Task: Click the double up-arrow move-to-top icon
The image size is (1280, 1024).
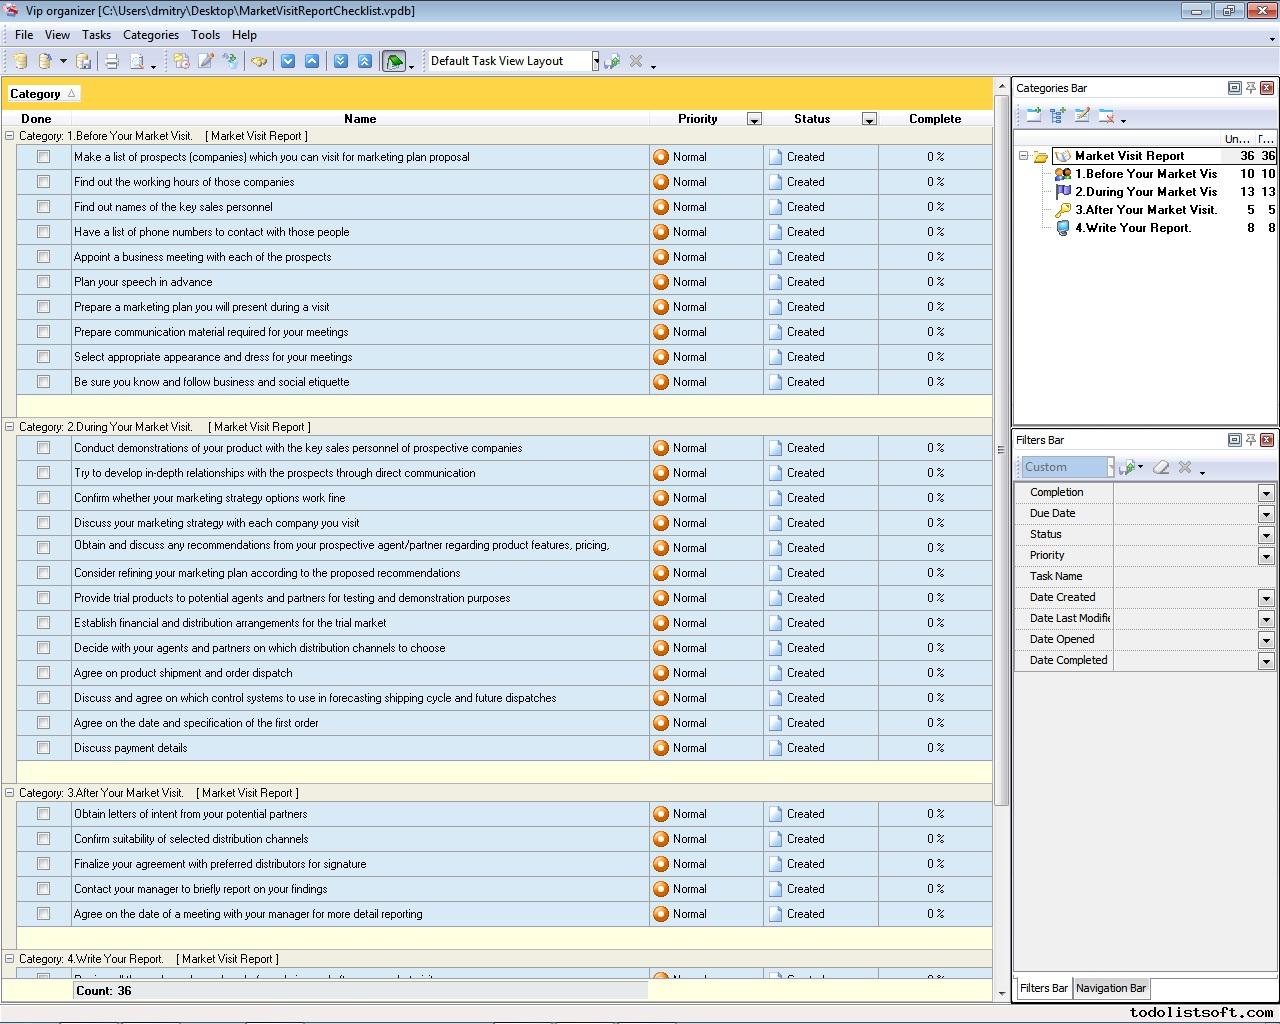Action: 365,61
